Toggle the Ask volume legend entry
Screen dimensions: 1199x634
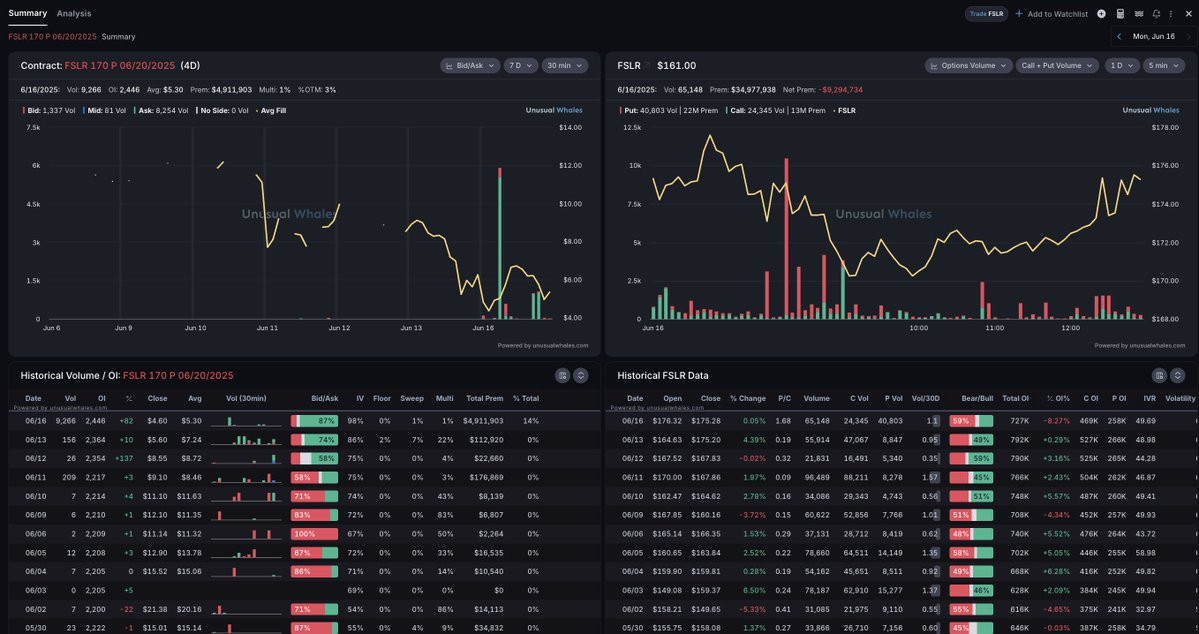click(161, 110)
